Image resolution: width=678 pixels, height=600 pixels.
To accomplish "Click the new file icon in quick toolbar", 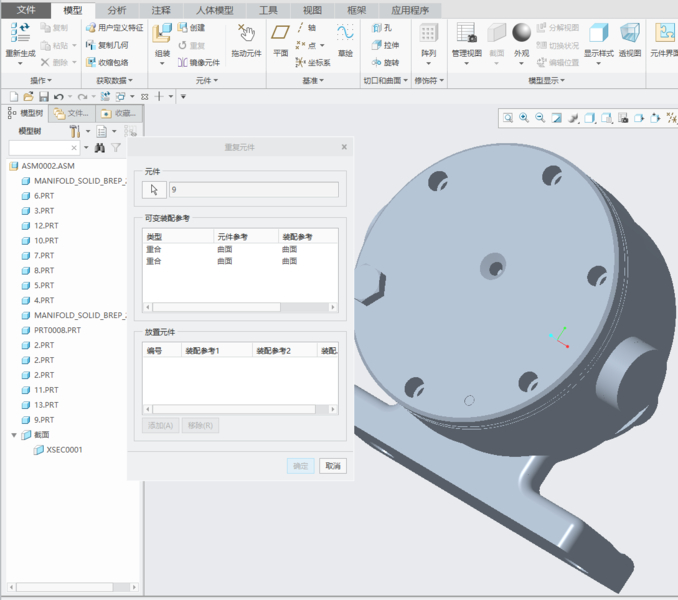I will click(x=14, y=96).
